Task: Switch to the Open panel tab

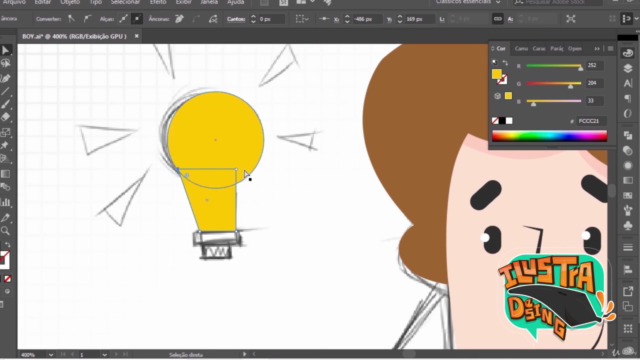Action: [x=575, y=49]
